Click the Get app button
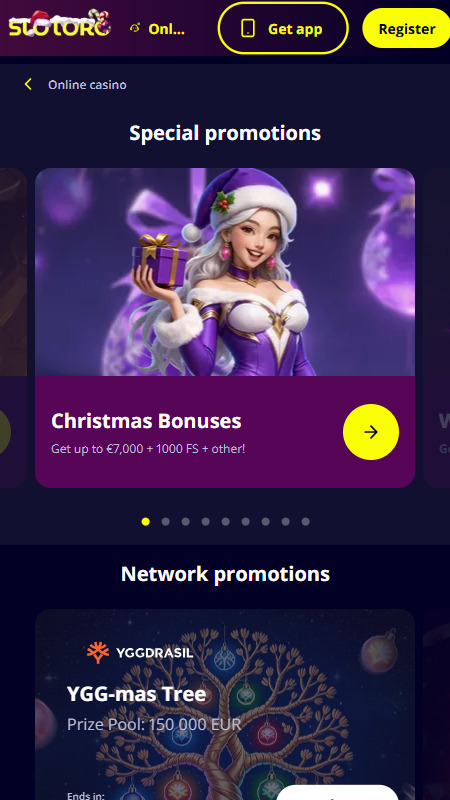Image resolution: width=450 pixels, height=800 pixels. [283, 29]
